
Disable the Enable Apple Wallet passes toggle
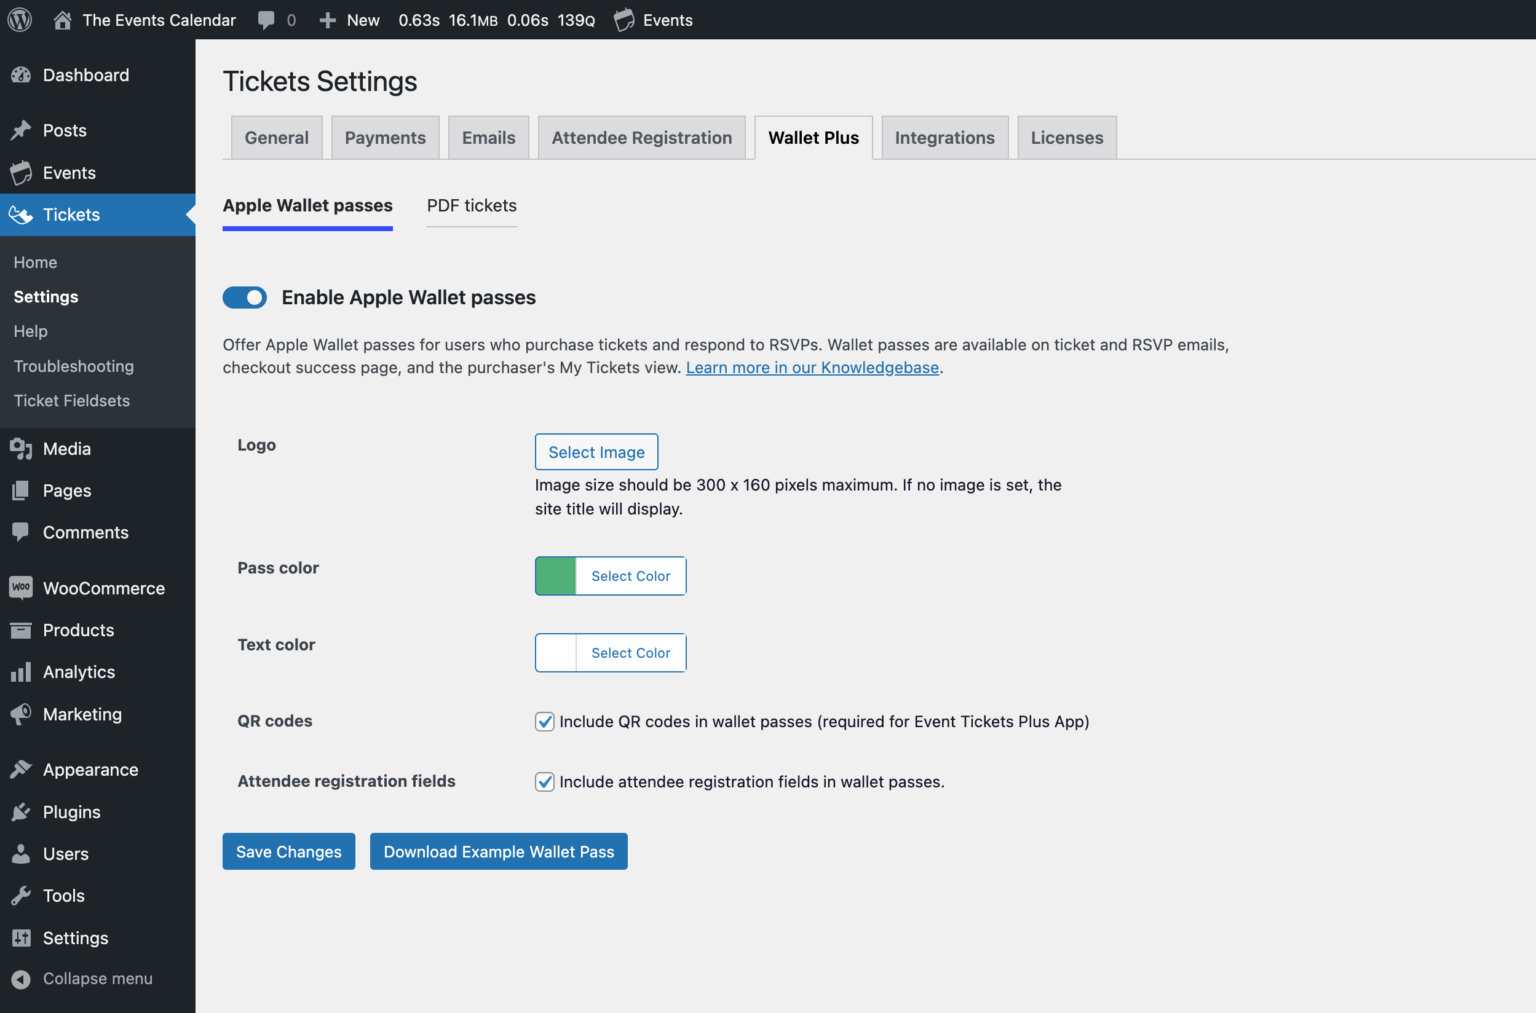pyautogui.click(x=245, y=297)
